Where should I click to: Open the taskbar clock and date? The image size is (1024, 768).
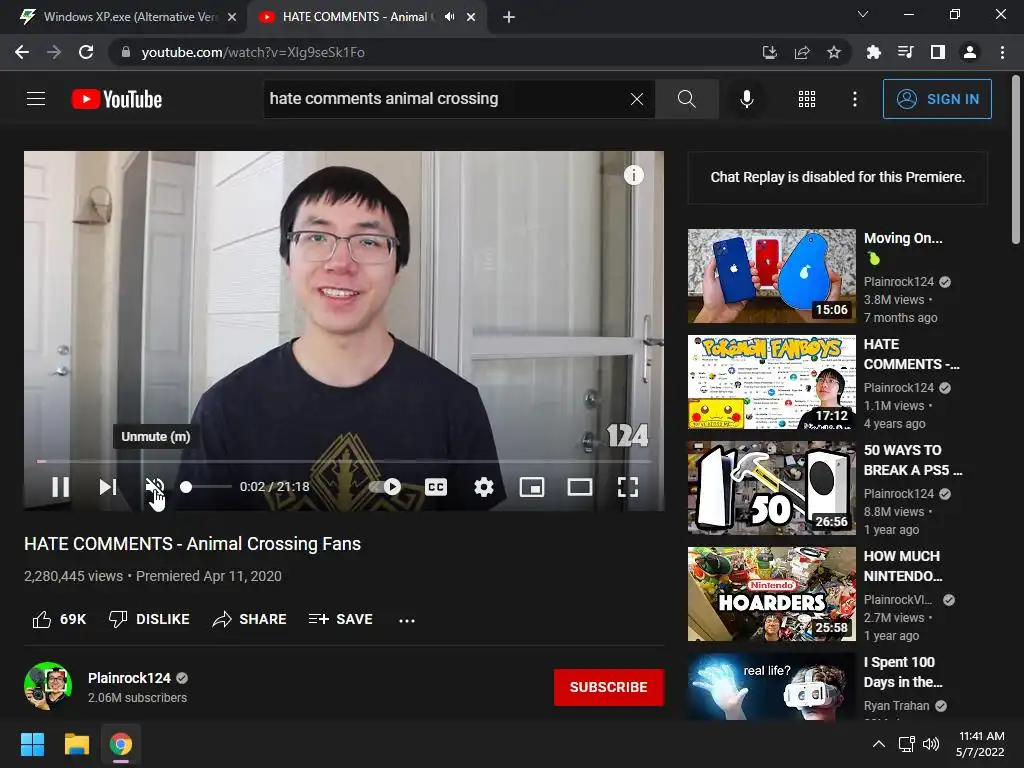tap(981, 744)
